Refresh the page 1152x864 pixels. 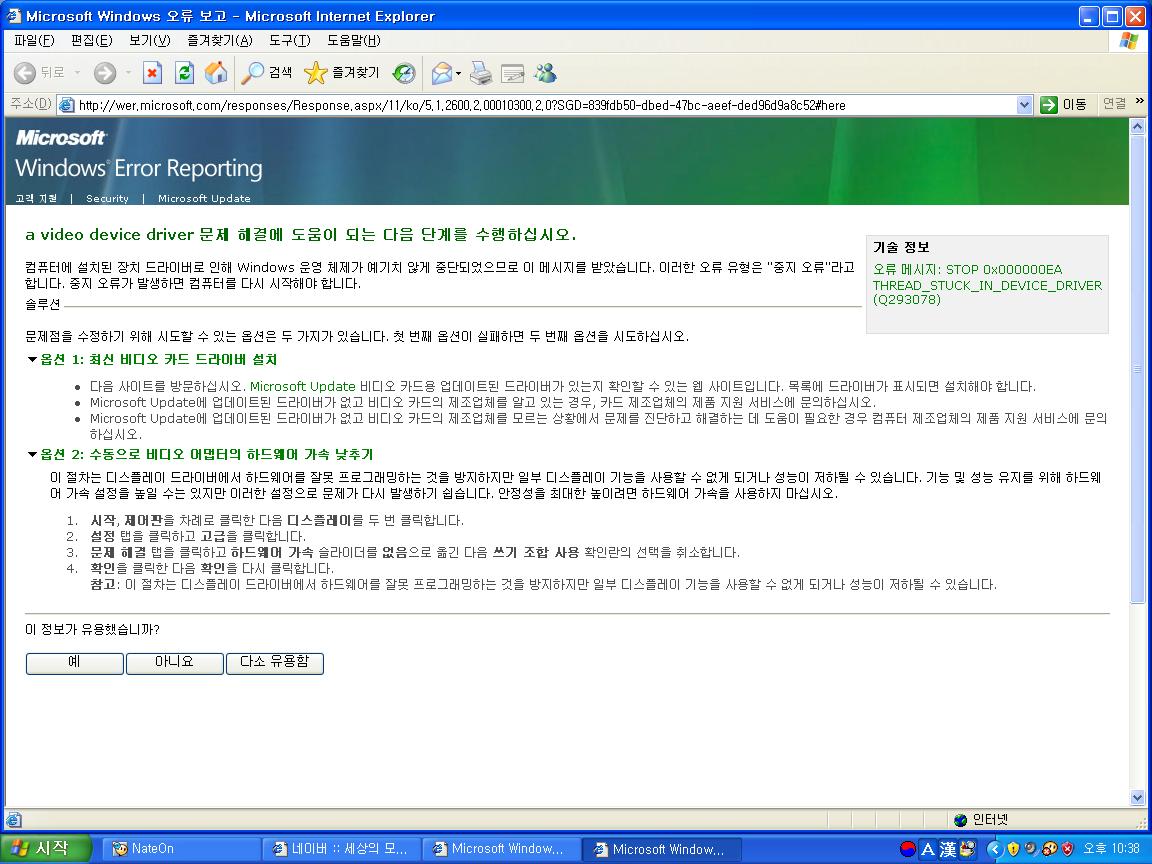click(184, 73)
